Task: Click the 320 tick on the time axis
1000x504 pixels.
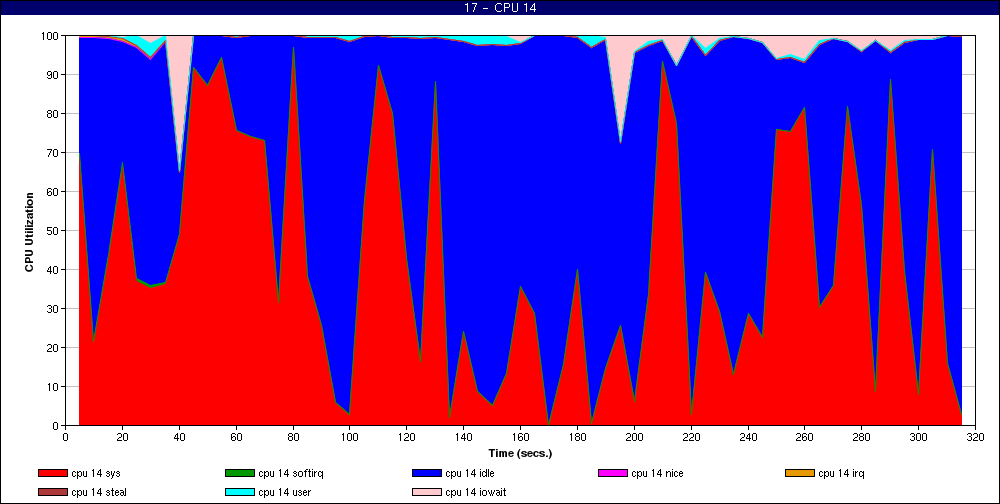Action: click(976, 437)
